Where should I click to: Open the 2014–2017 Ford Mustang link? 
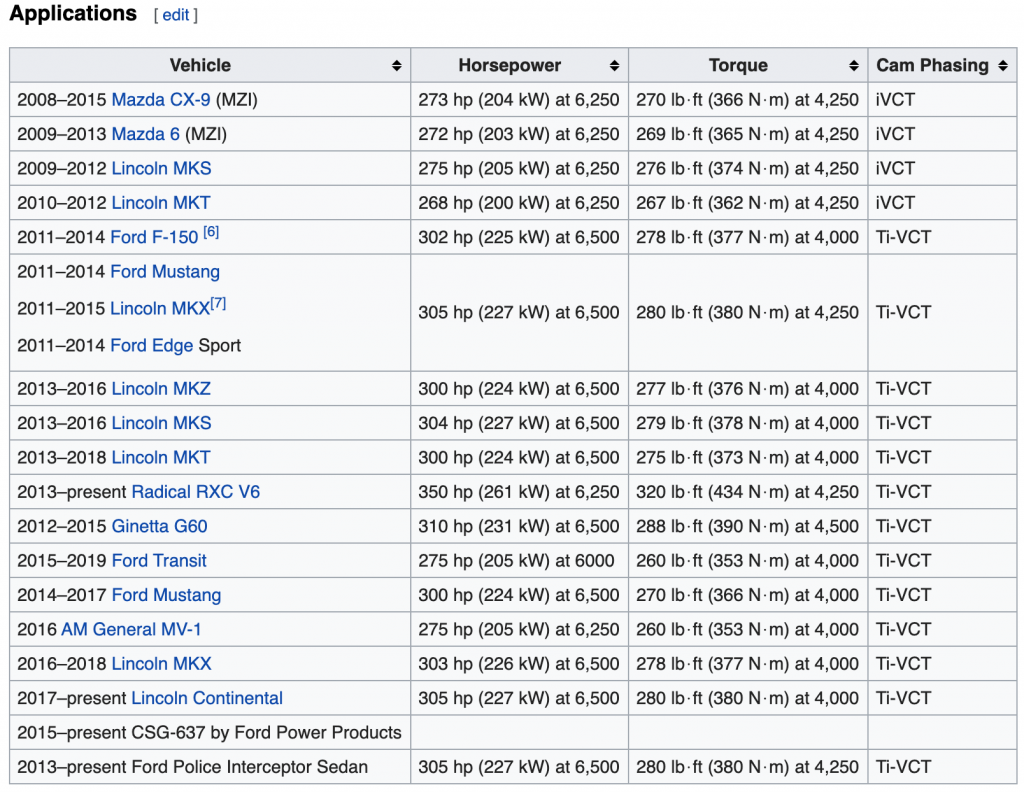167,595
